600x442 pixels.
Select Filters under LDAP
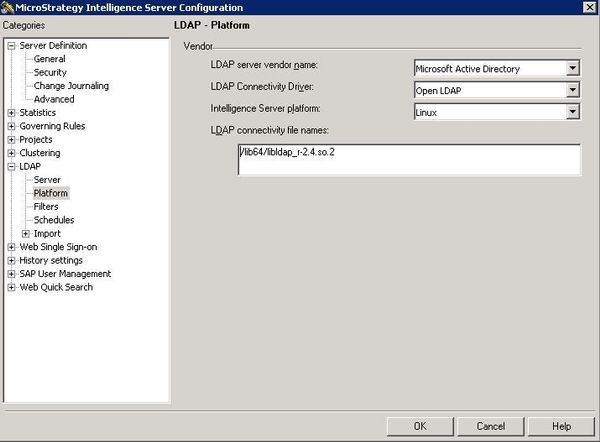pyautogui.click(x=47, y=207)
